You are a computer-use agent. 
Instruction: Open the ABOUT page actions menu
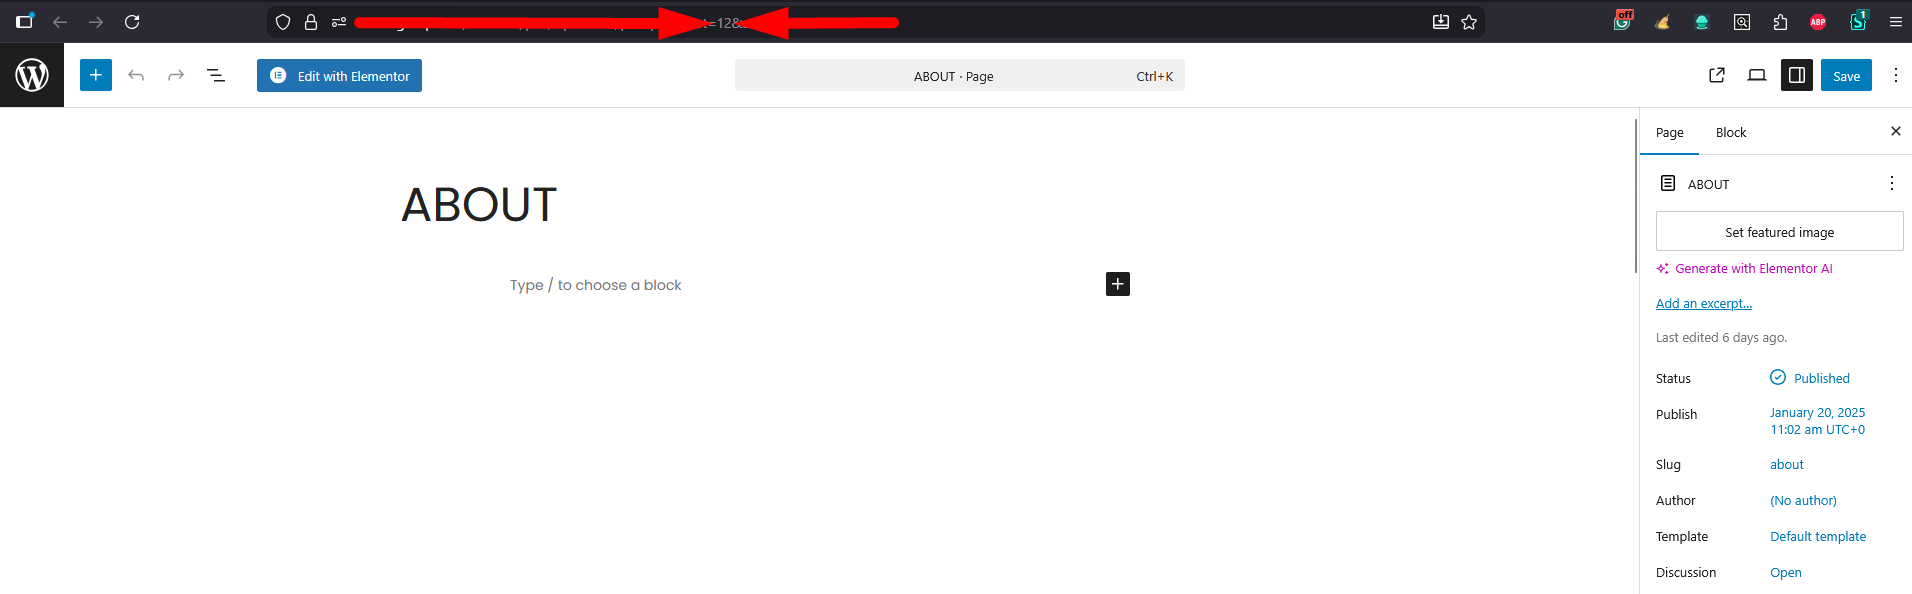(1891, 183)
